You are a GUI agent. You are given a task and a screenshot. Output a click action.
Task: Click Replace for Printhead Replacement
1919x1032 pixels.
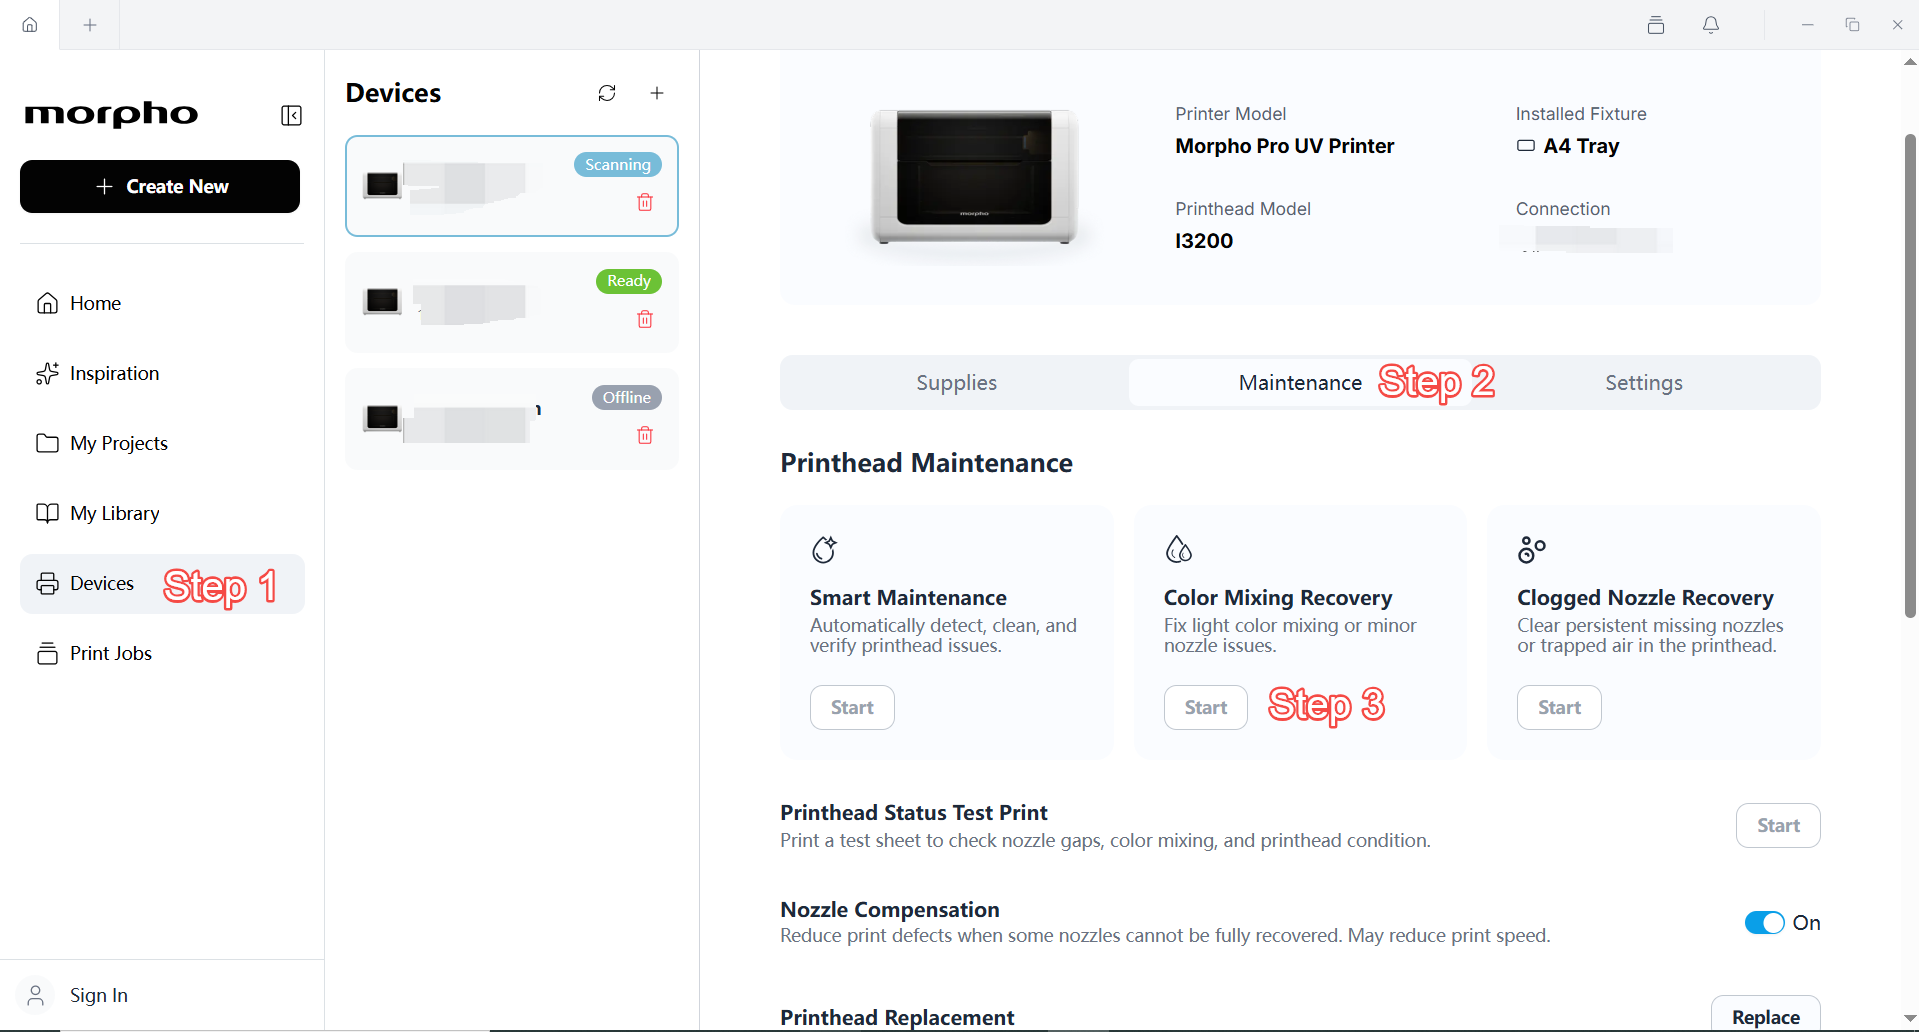1766,1015
